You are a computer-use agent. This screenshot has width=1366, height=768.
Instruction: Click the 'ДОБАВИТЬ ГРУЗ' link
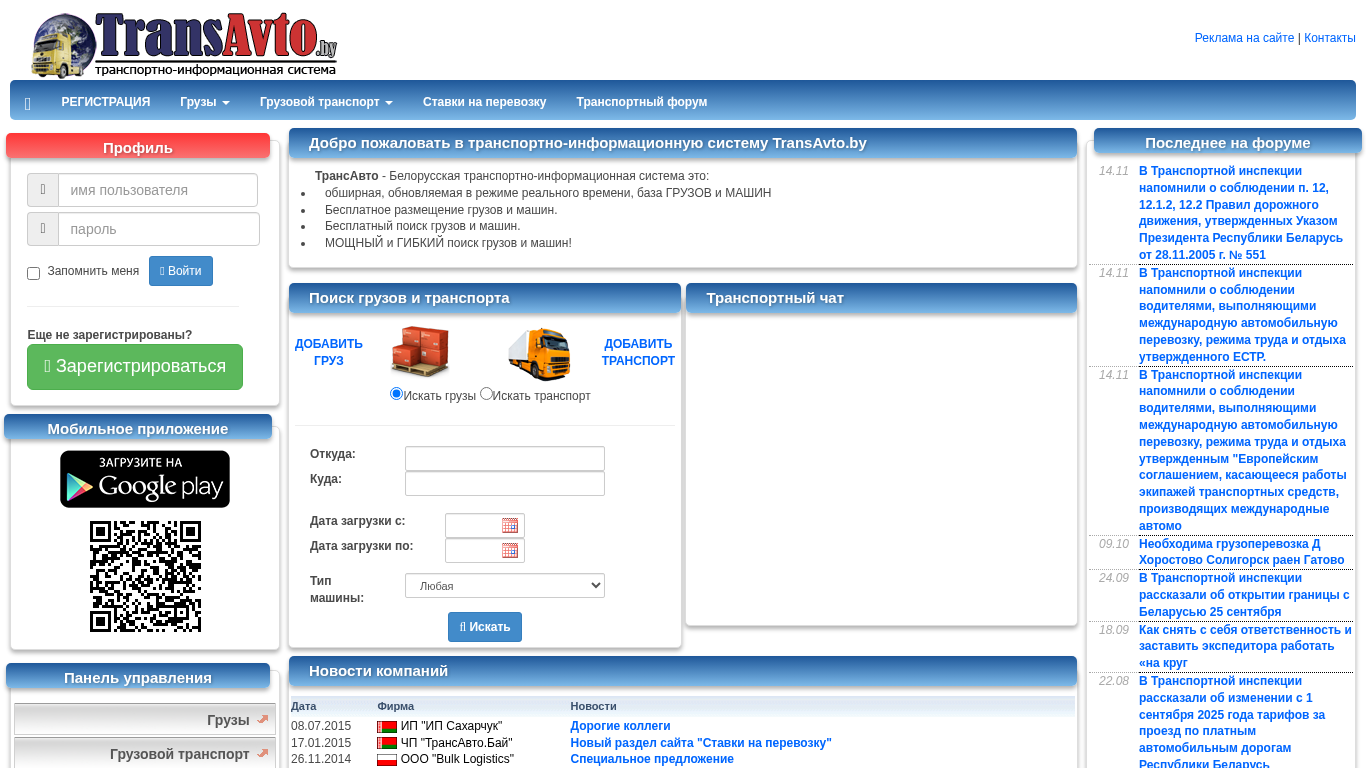pos(329,352)
